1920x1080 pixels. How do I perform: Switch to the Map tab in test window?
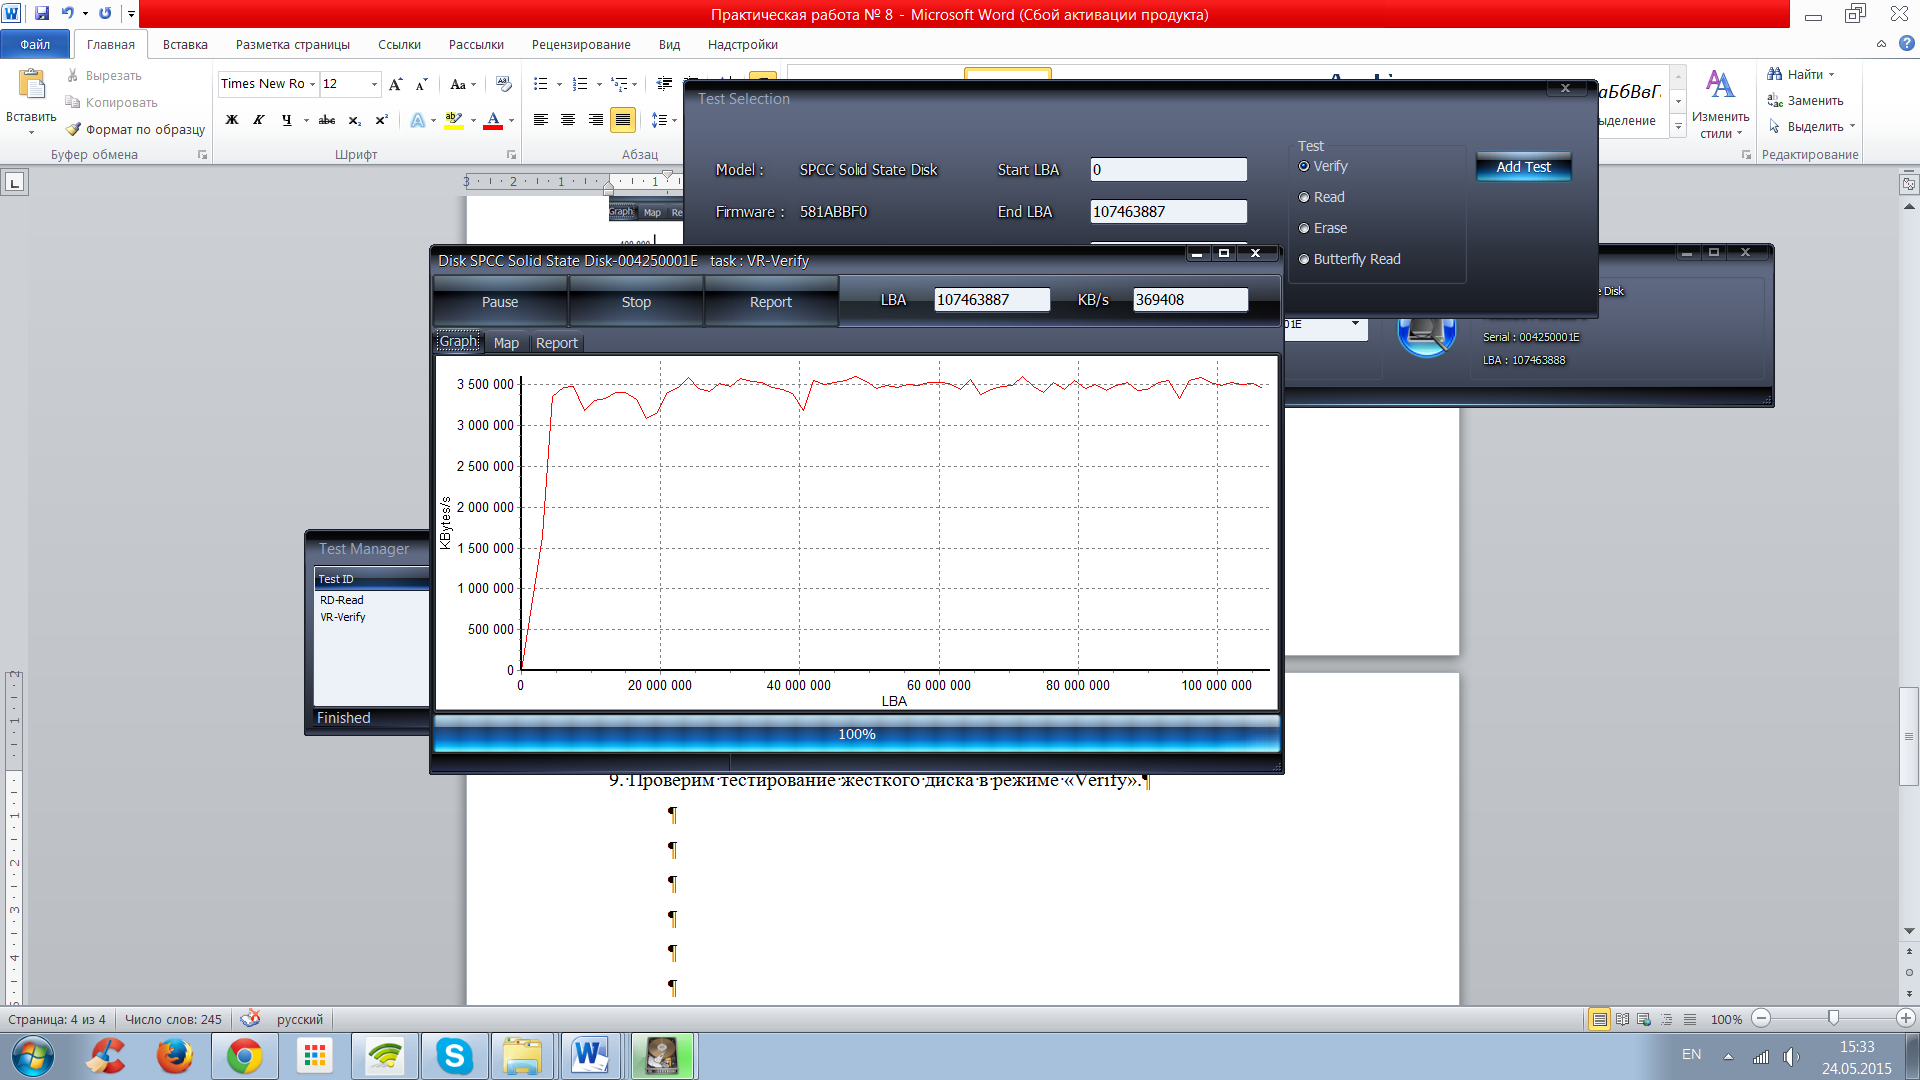506,343
